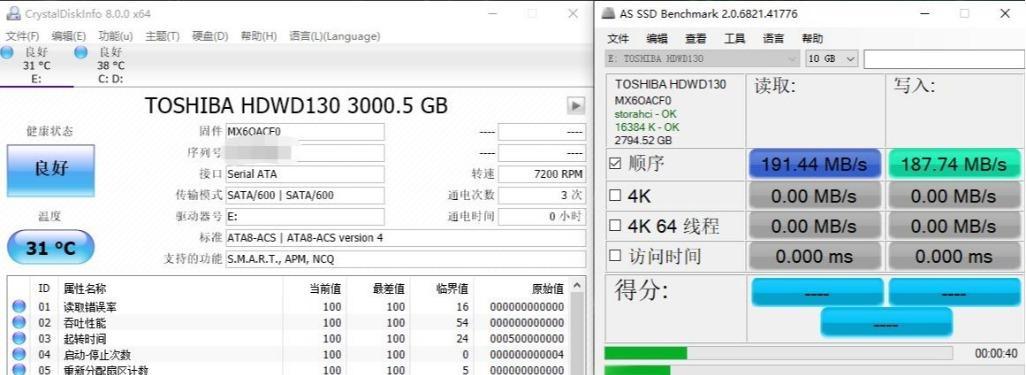Click the empty text field beside 10 GB
This screenshot has width=1026, height=375.
[x=944, y=59]
